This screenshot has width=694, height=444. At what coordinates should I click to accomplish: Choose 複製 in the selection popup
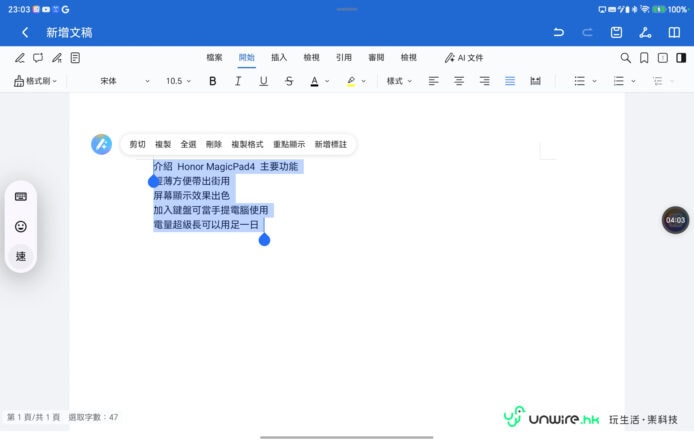click(x=163, y=144)
